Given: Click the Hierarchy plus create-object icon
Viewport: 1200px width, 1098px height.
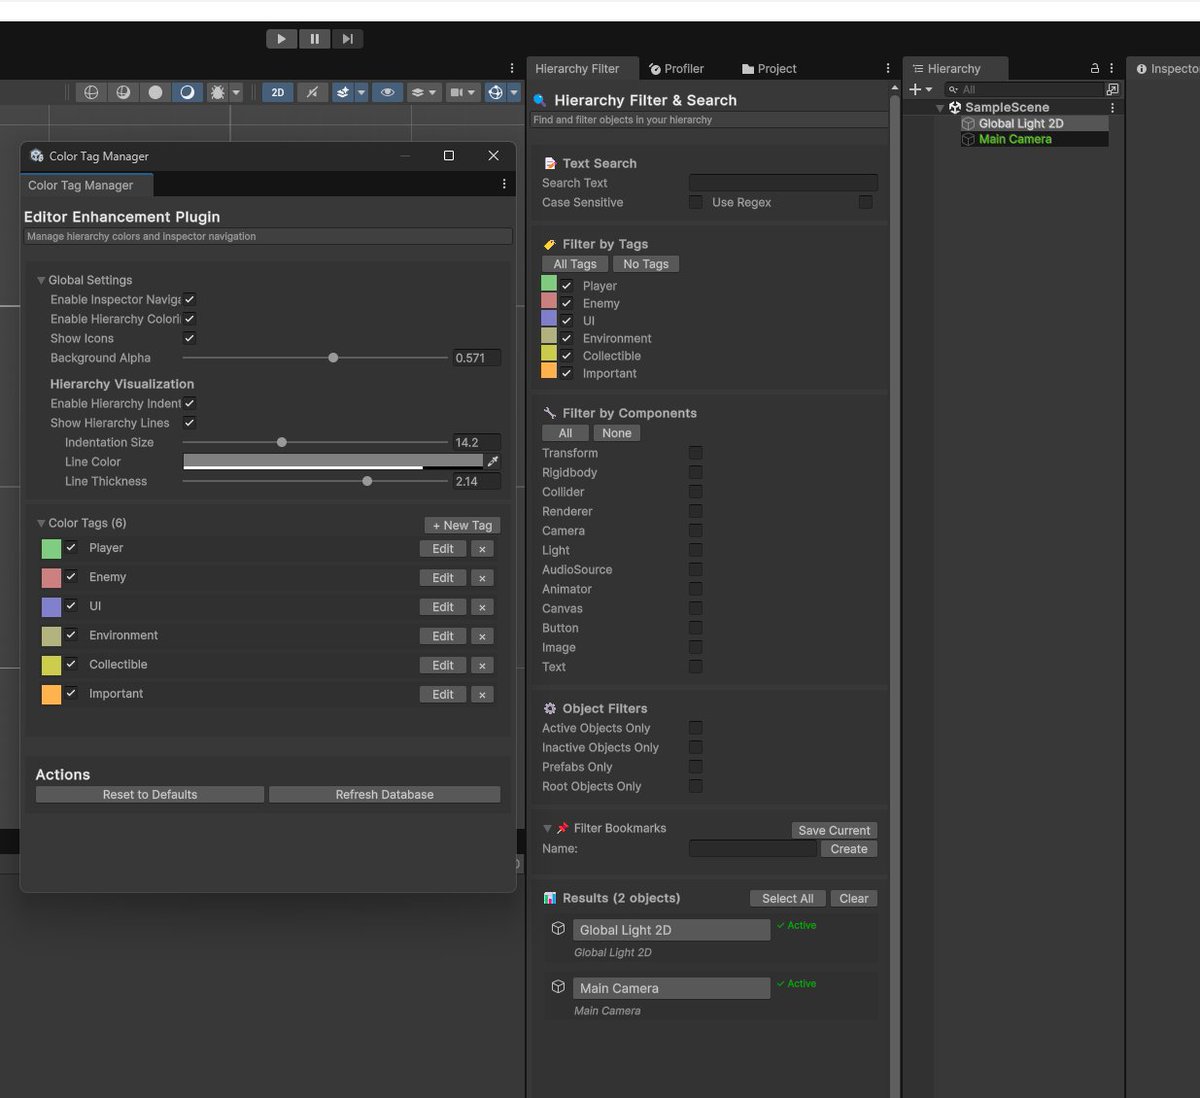Looking at the screenshot, I should [914, 89].
